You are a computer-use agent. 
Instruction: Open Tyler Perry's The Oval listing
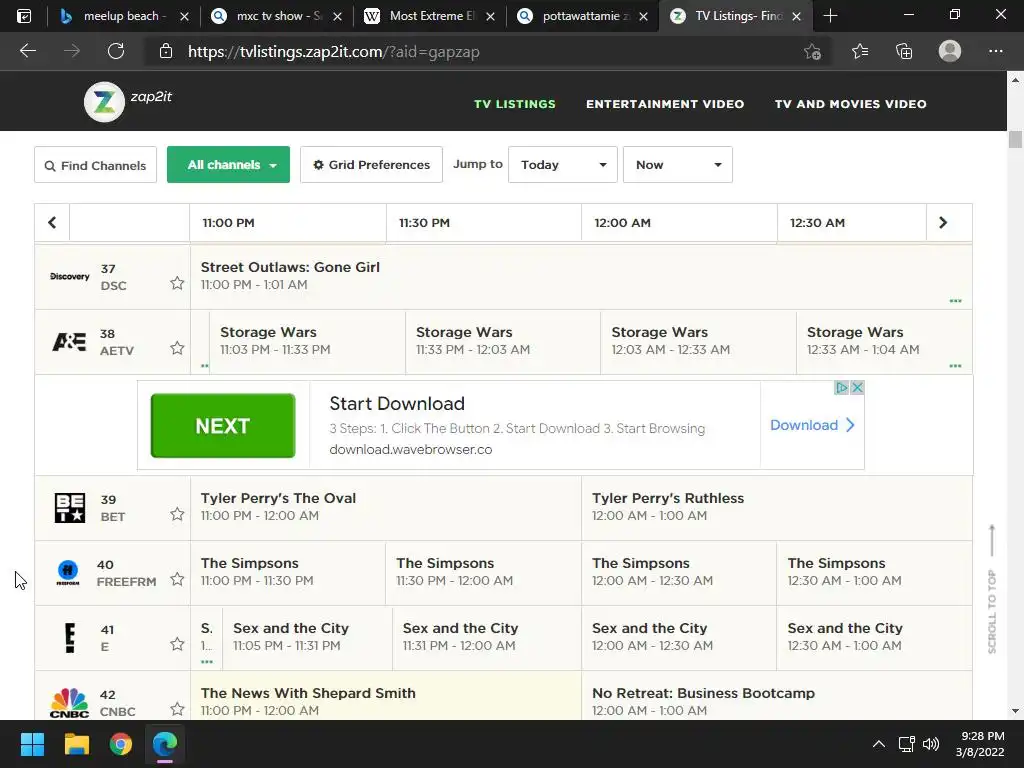pos(385,507)
